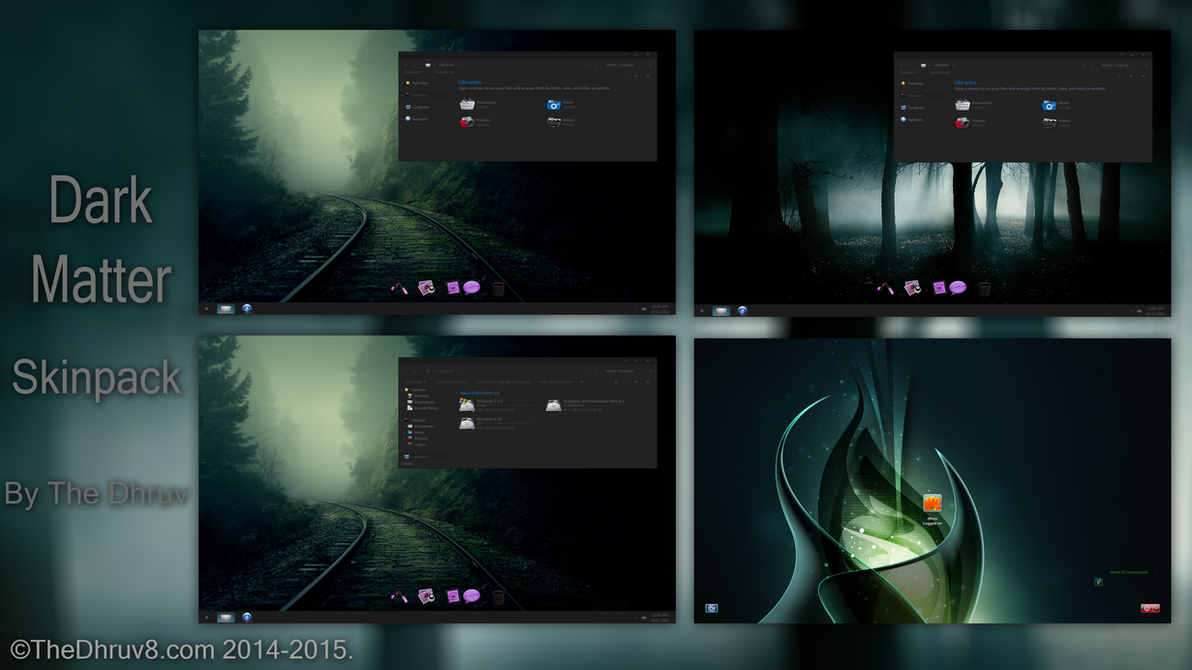Image resolution: width=1192 pixels, height=670 pixels.
Task: Click Search Computer field in the Computer window
Action: click(620, 371)
